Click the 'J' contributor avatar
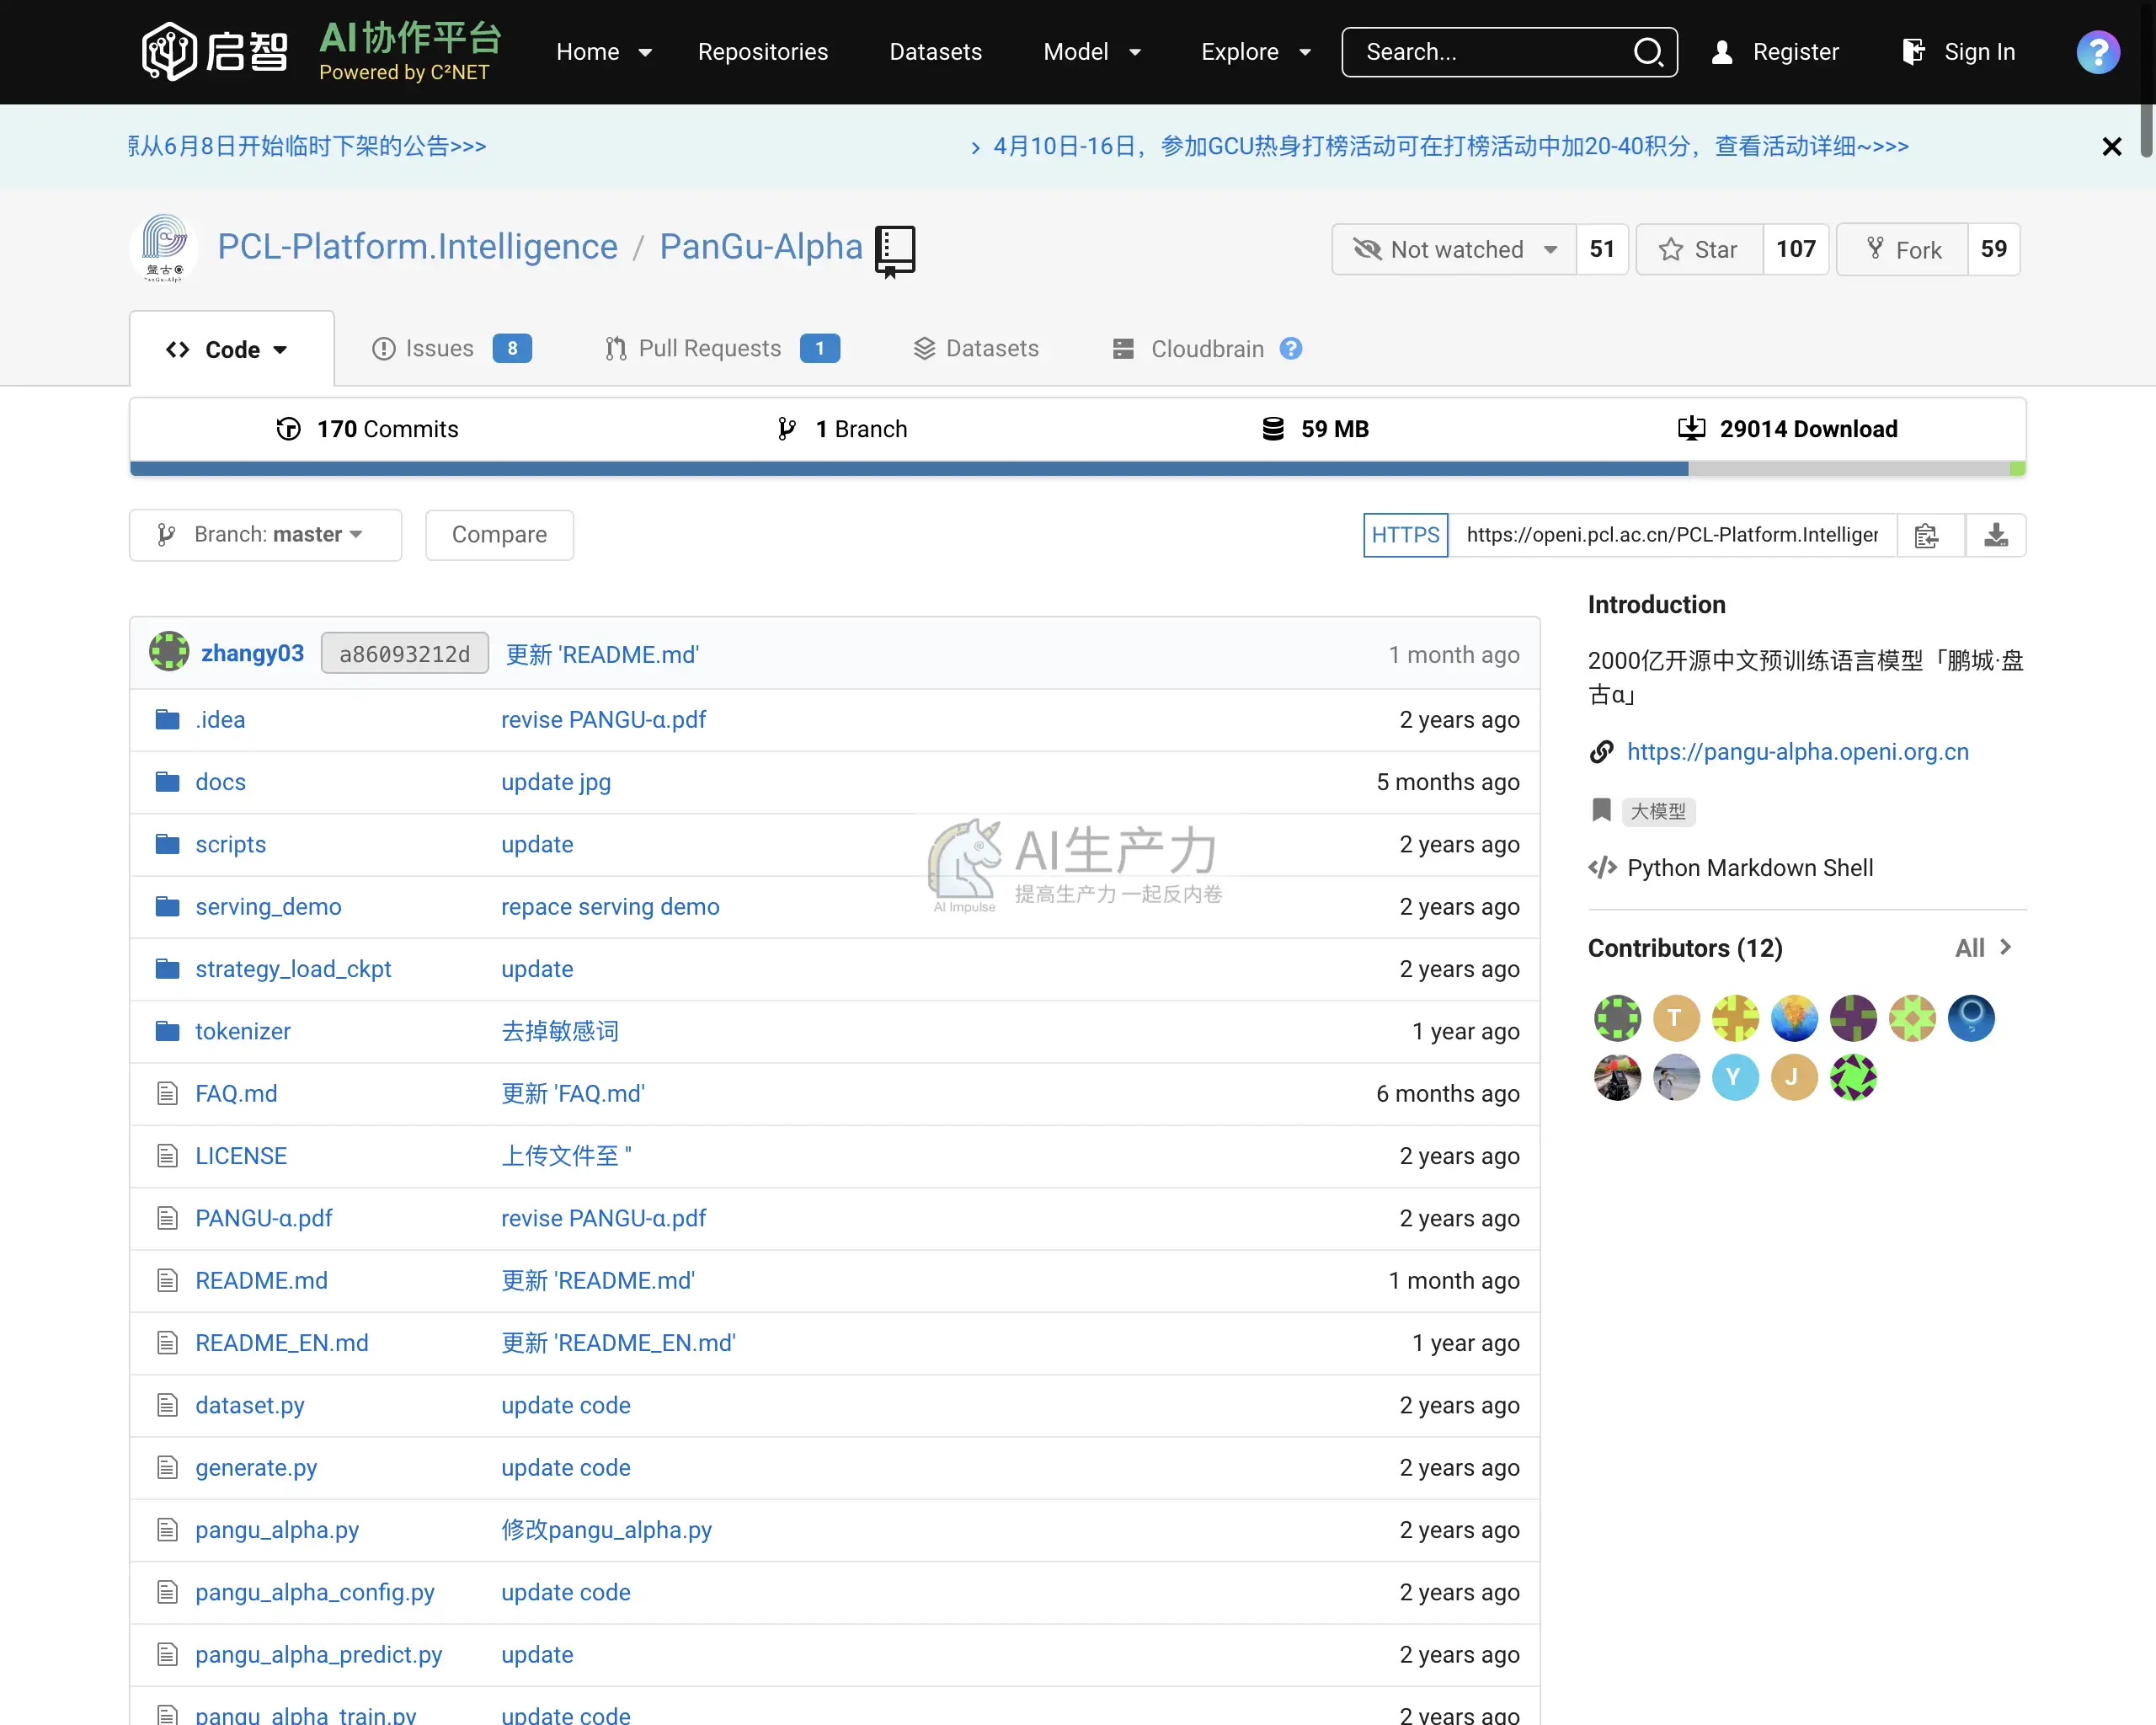This screenshot has height=1725, width=2156. pyautogui.click(x=1794, y=1077)
